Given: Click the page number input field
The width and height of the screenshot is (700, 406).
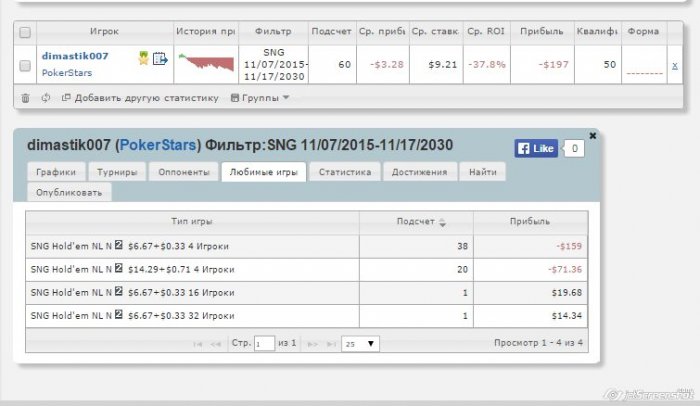Looking at the screenshot, I should 264,343.
